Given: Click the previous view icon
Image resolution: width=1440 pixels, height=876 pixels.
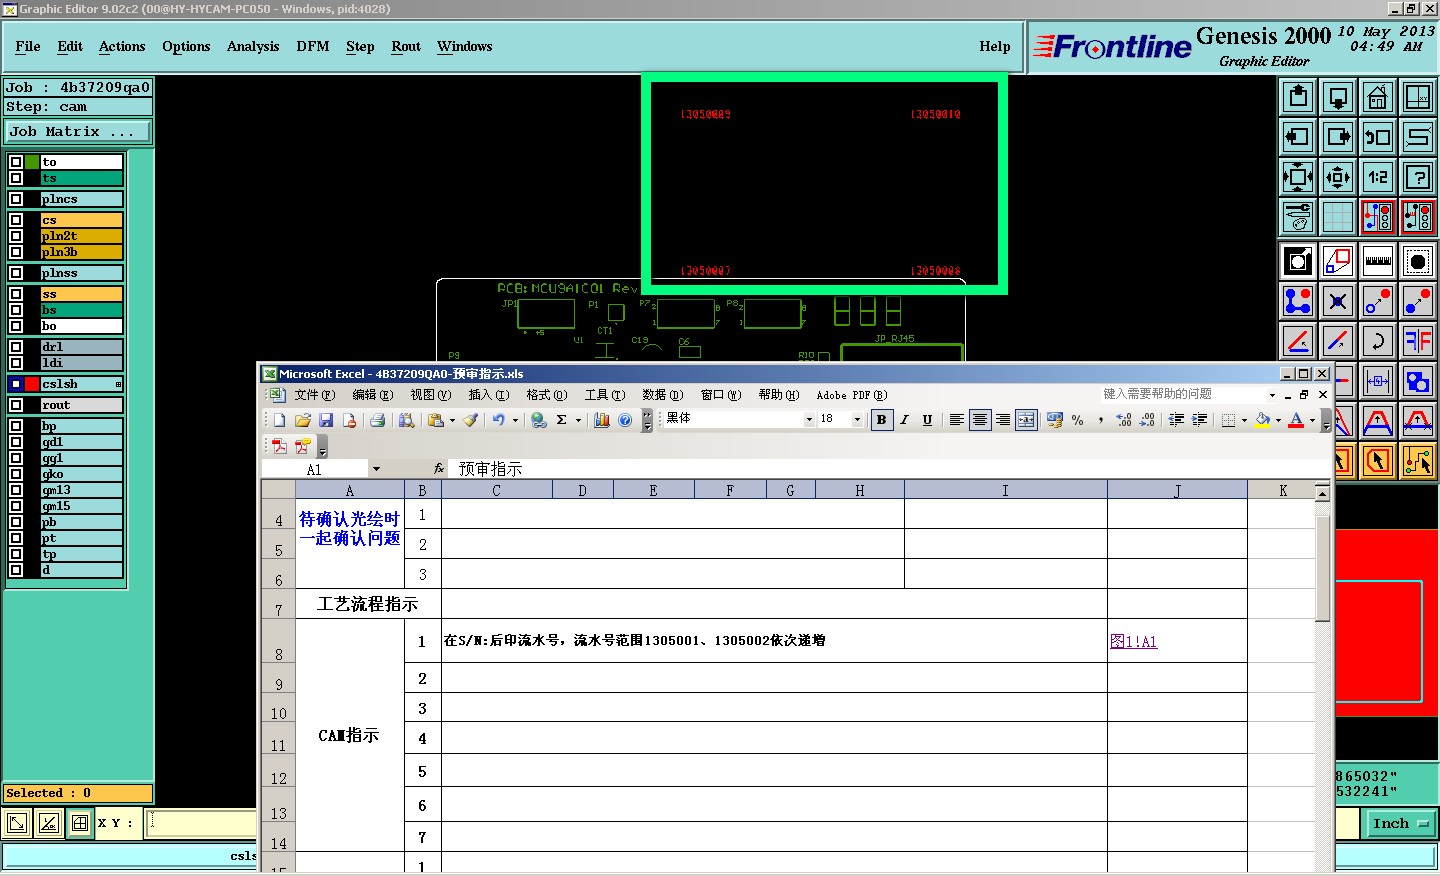Looking at the screenshot, I should (1378, 137).
